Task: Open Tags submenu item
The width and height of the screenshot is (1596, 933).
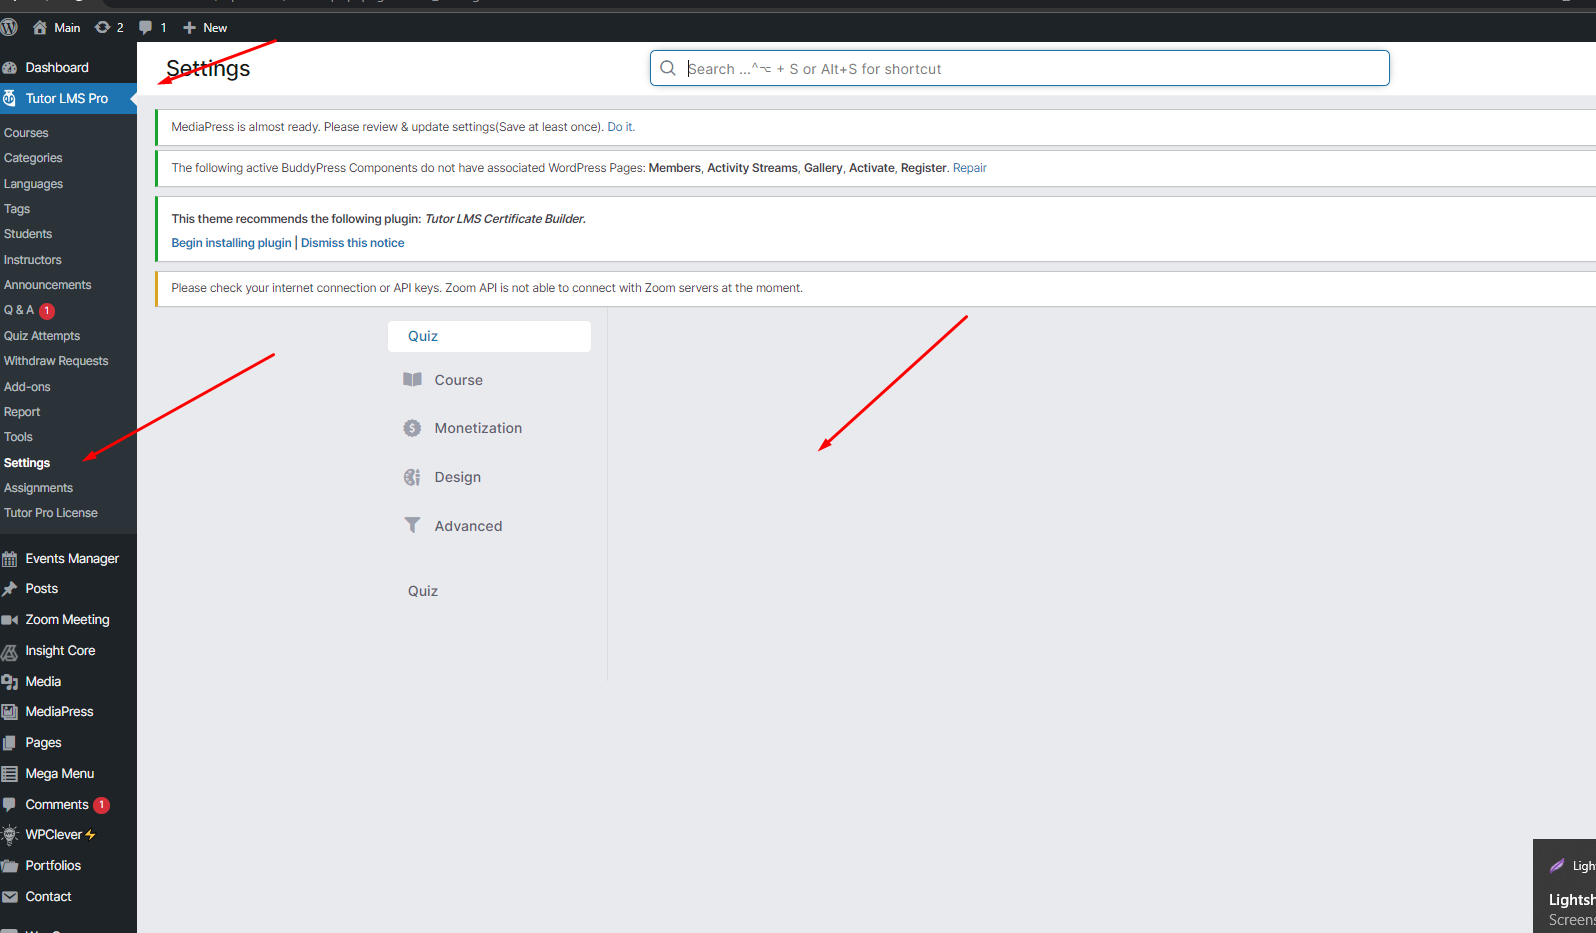Action: (17, 209)
